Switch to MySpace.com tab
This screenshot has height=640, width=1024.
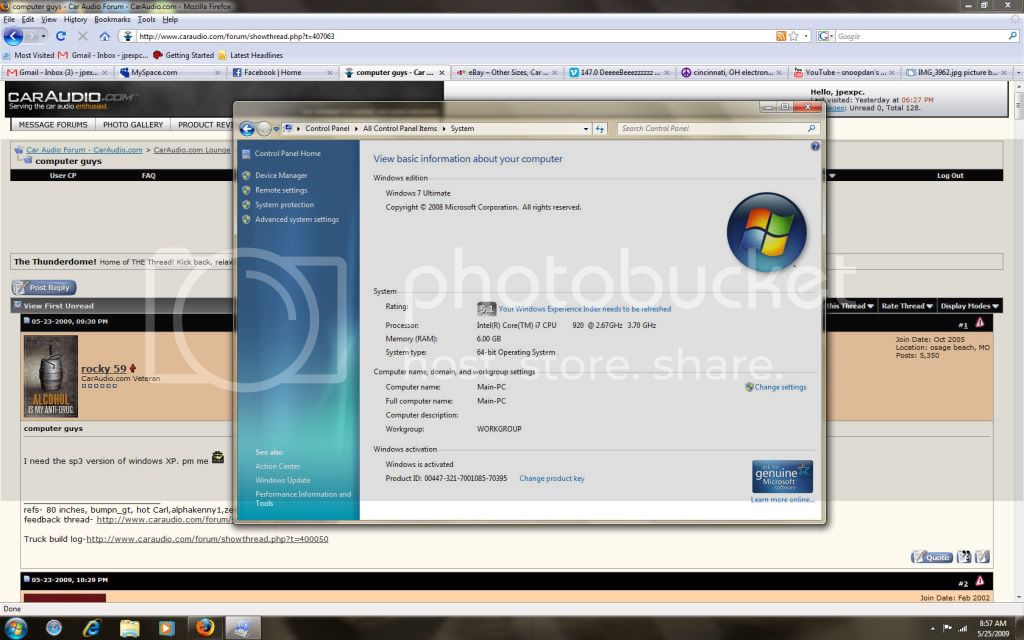click(170, 72)
